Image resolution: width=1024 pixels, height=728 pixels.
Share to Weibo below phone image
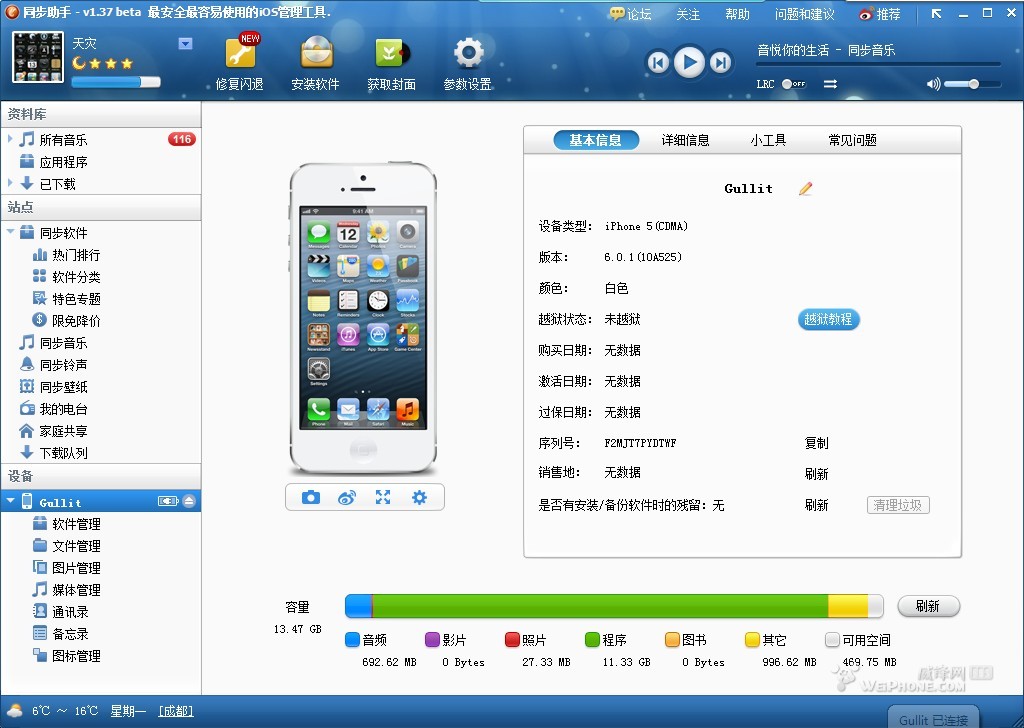click(x=347, y=498)
